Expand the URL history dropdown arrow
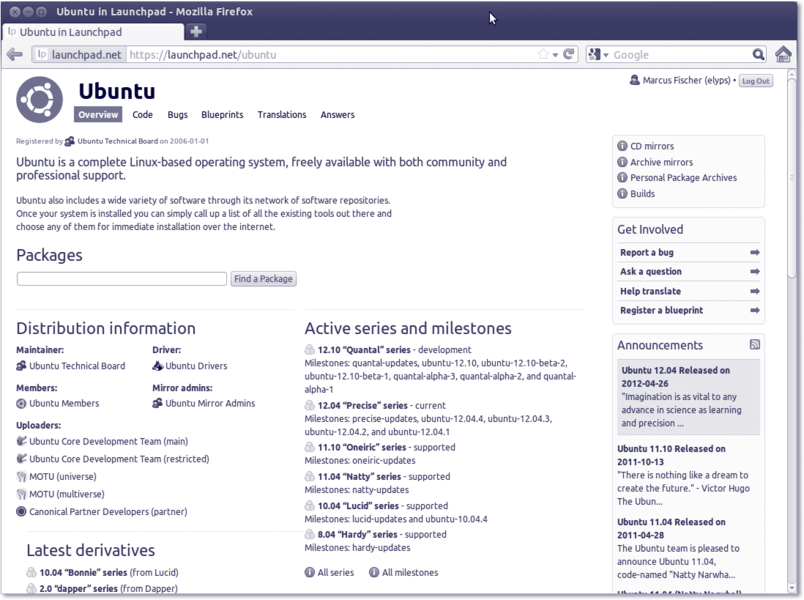804x600 pixels. (x=556, y=55)
